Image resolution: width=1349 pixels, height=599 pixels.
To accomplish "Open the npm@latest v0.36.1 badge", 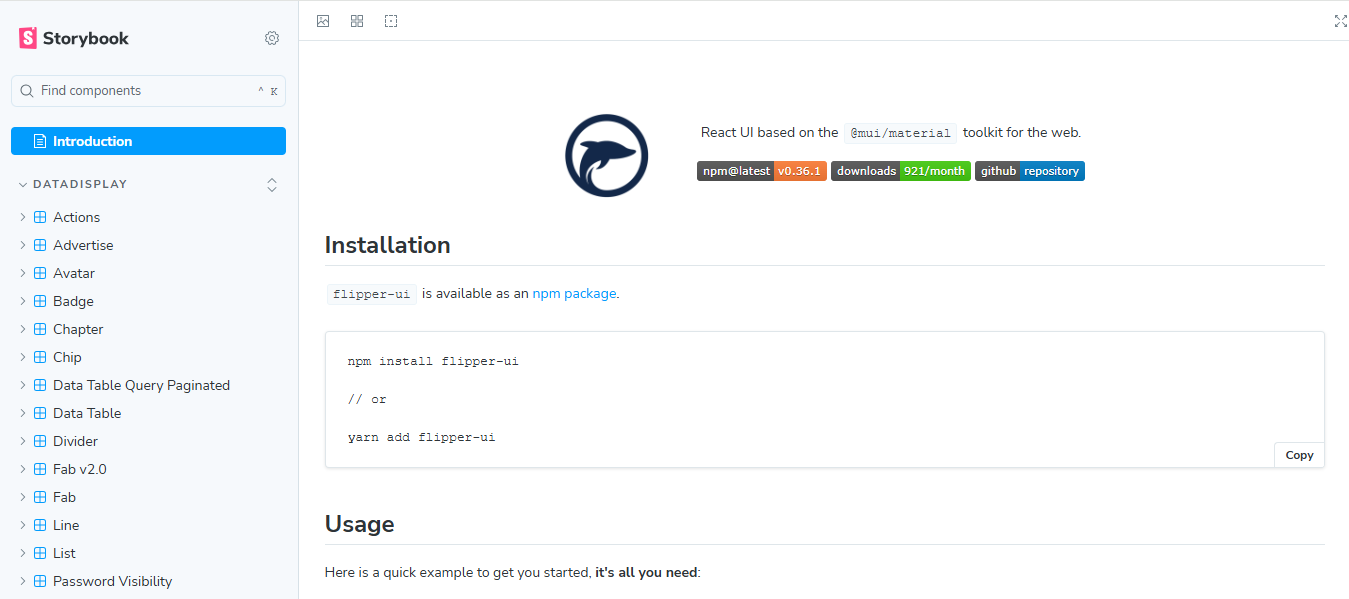I will pyautogui.click(x=762, y=171).
